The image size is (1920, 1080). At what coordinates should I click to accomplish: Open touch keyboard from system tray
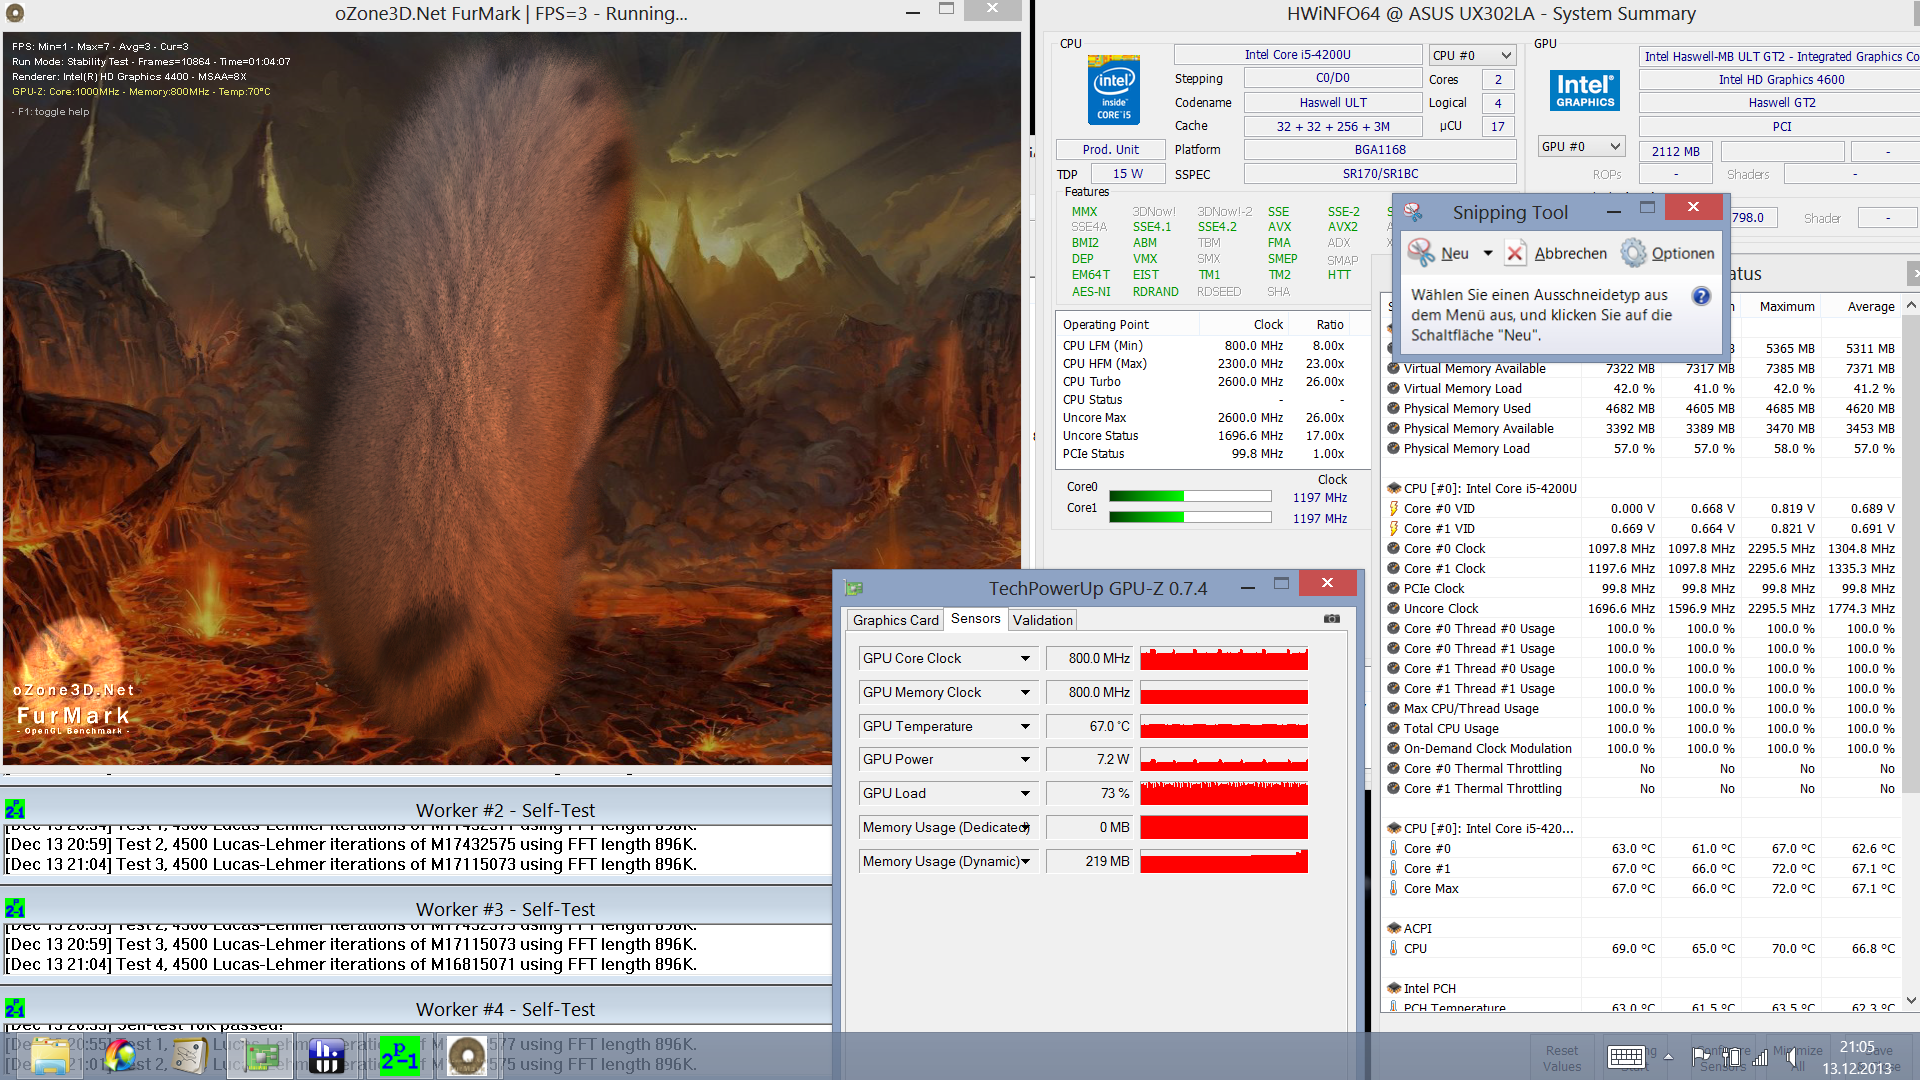(1626, 1056)
